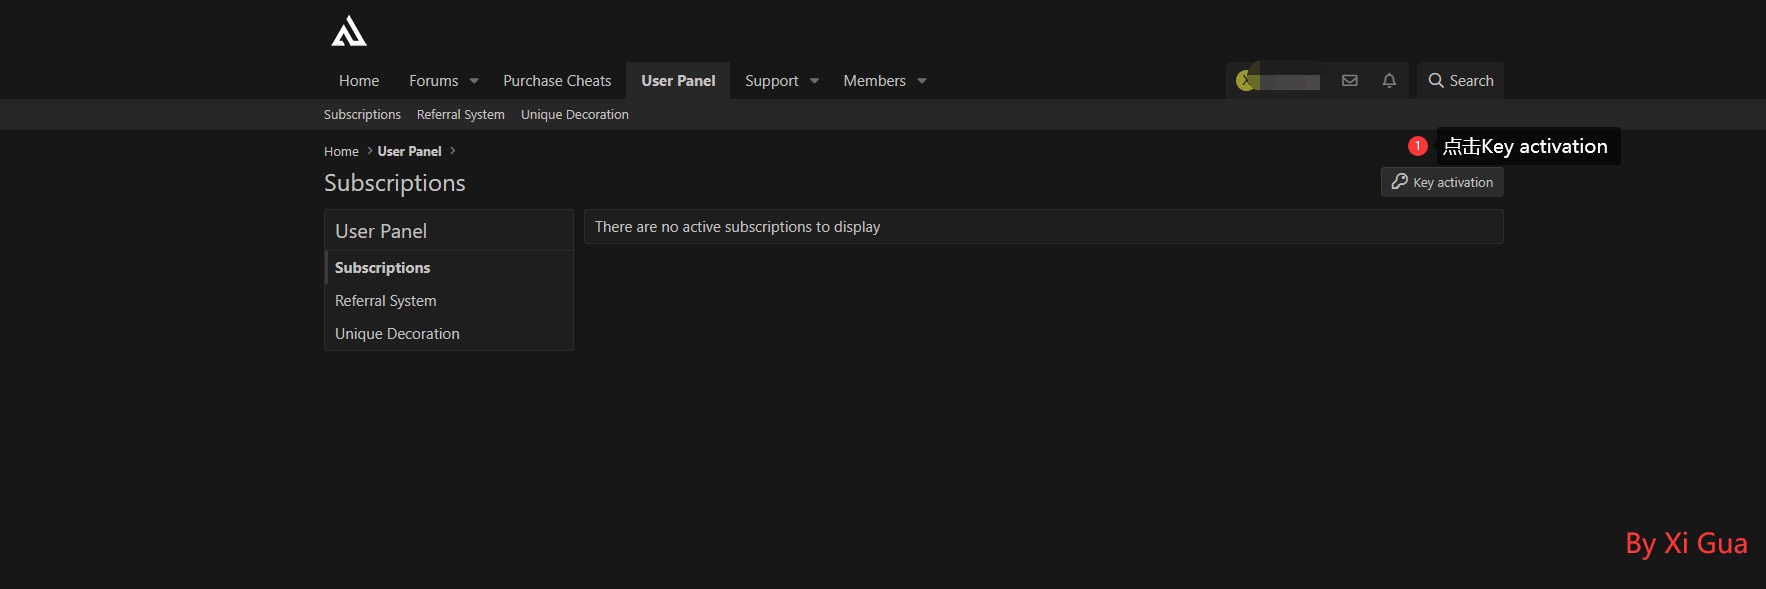1766x589 pixels.
Task: Click the Home breadcrumb link
Action: click(x=341, y=152)
